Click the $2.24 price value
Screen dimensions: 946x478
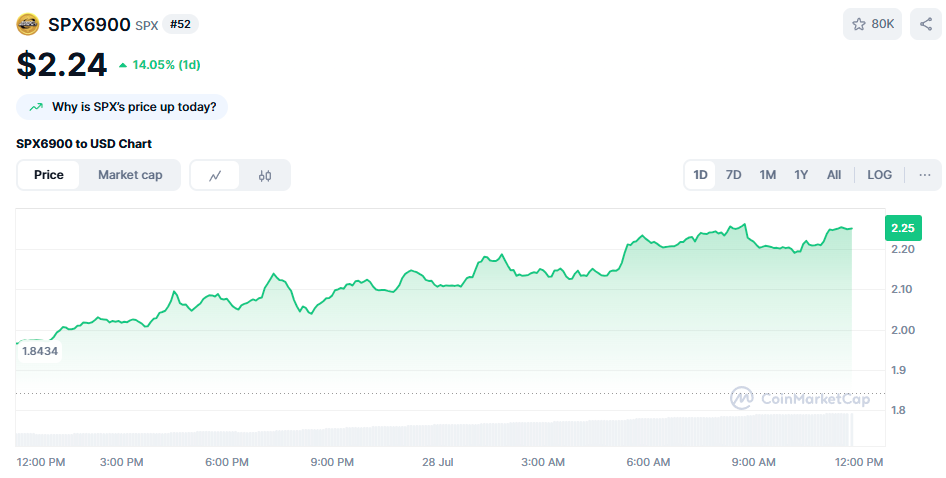[x=62, y=65]
